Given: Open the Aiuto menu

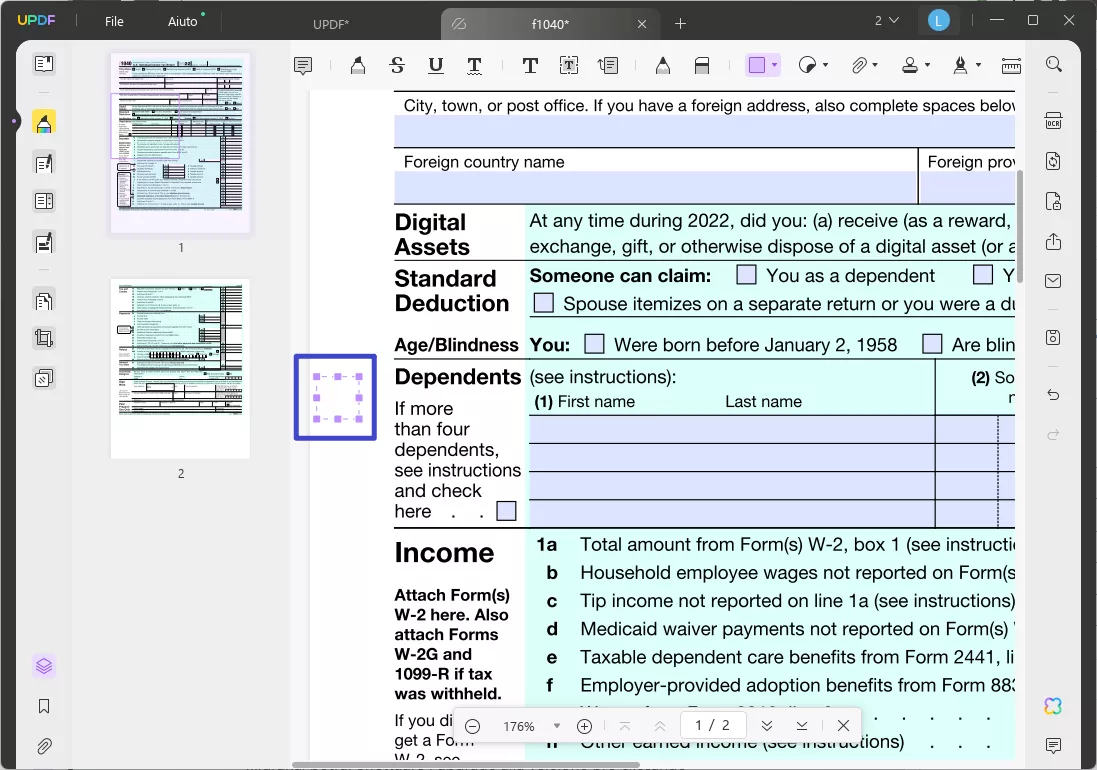Looking at the screenshot, I should point(183,22).
